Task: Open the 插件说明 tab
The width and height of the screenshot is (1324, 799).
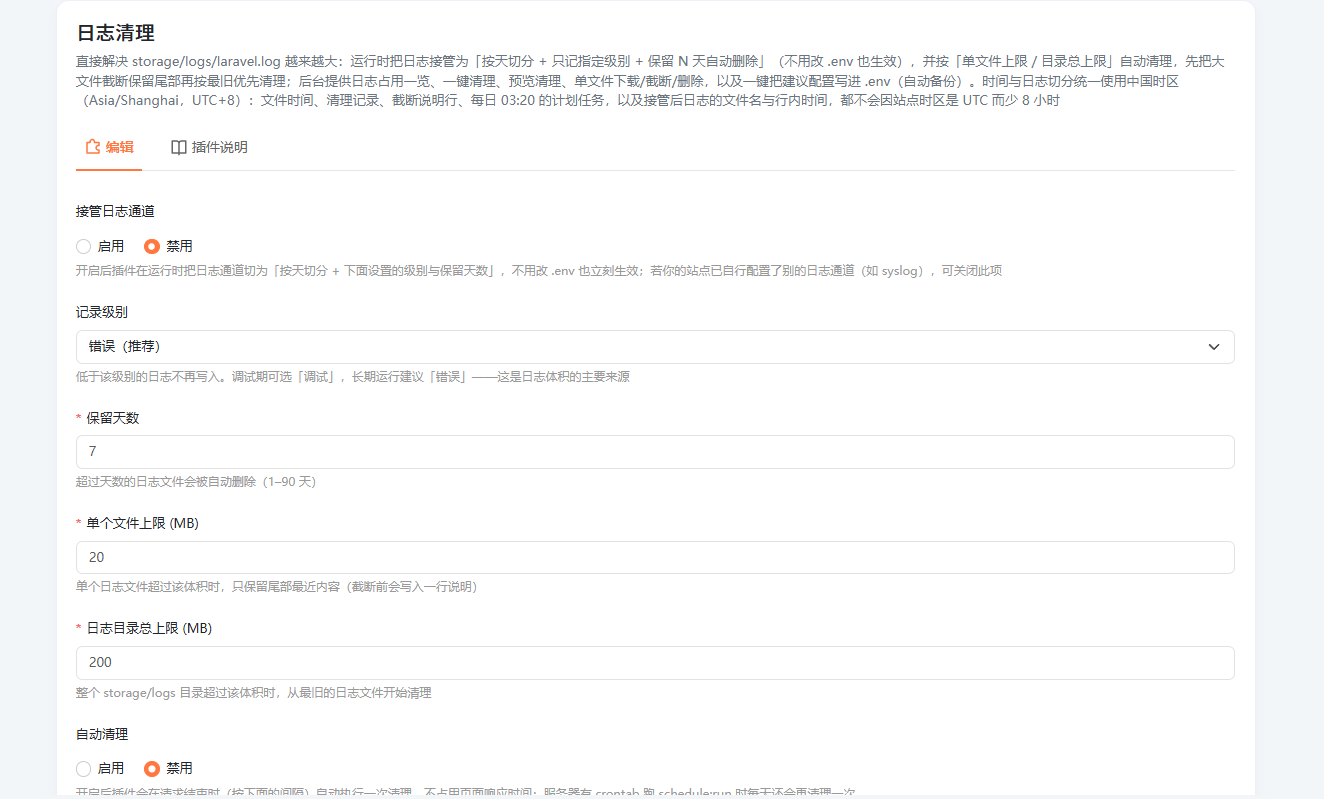Action: 209,147
